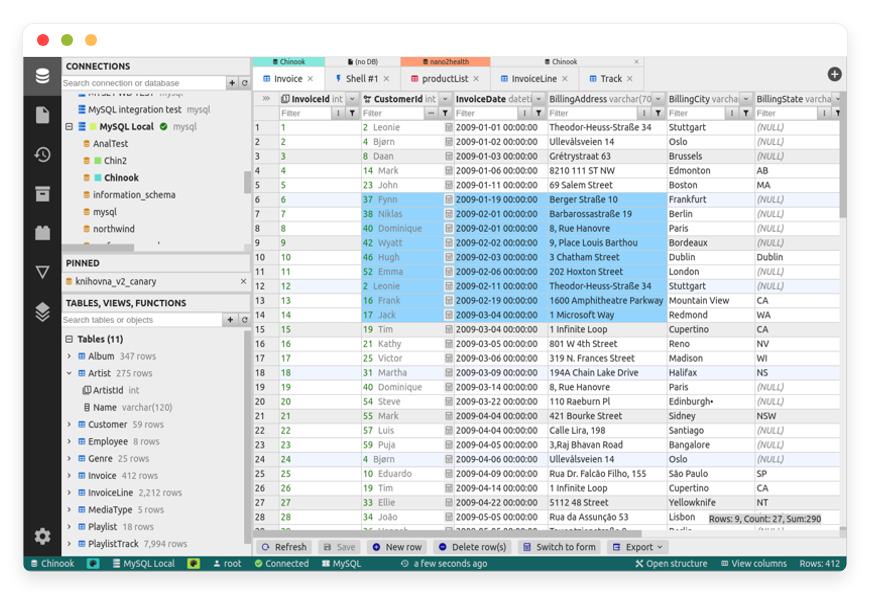Click Switch to form button
The height and width of the screenshot is (595, 870).
pos(559,547)
